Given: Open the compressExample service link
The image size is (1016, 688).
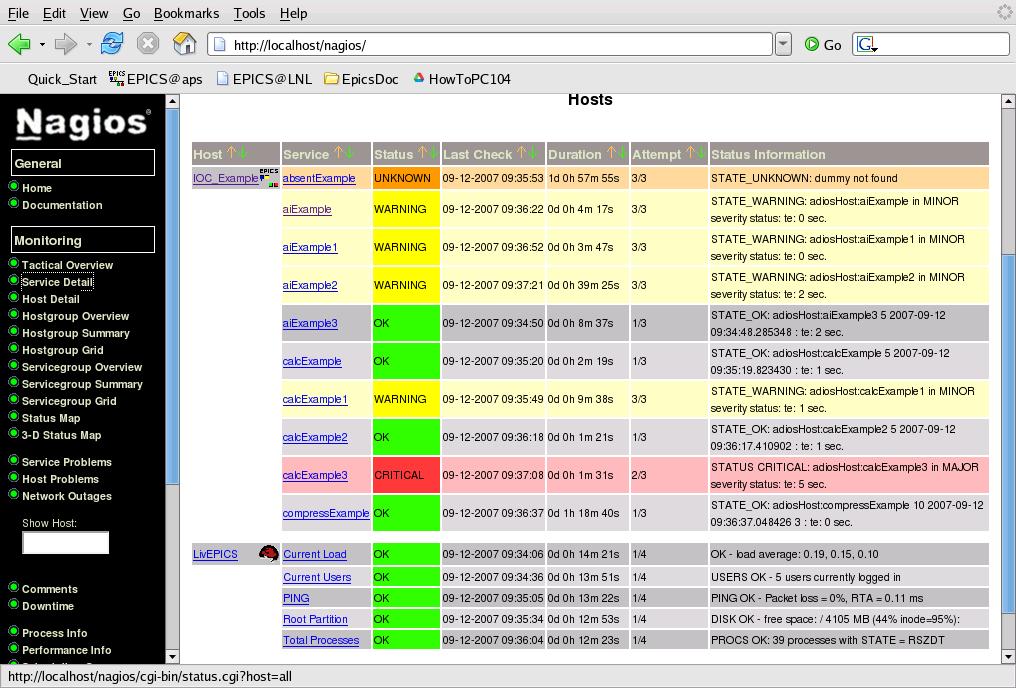Looking at the screenshot, I should coord(326,513).
